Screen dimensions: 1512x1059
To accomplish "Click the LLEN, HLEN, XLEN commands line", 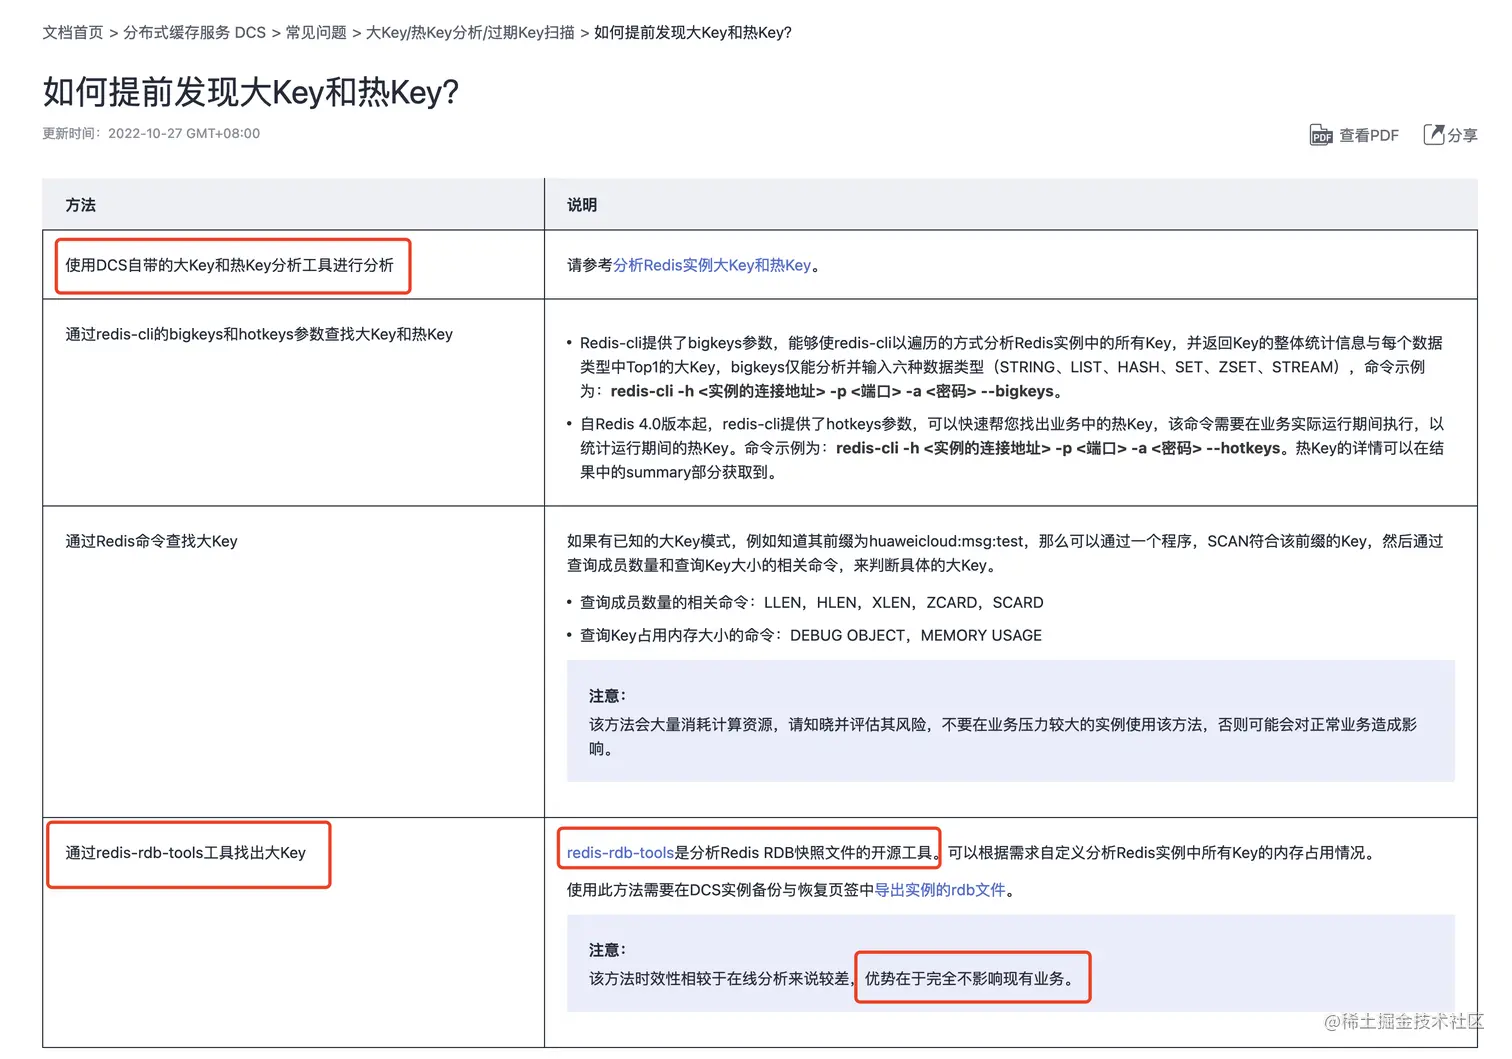I will point(812,603).
